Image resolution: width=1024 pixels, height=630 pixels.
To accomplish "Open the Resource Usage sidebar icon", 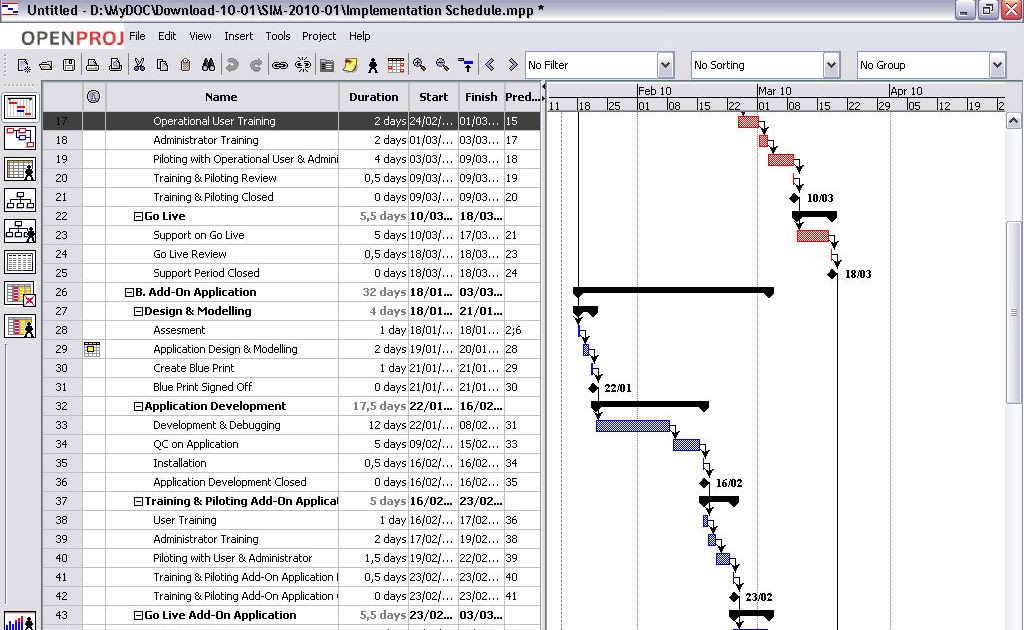I will [x=20, y=325].
